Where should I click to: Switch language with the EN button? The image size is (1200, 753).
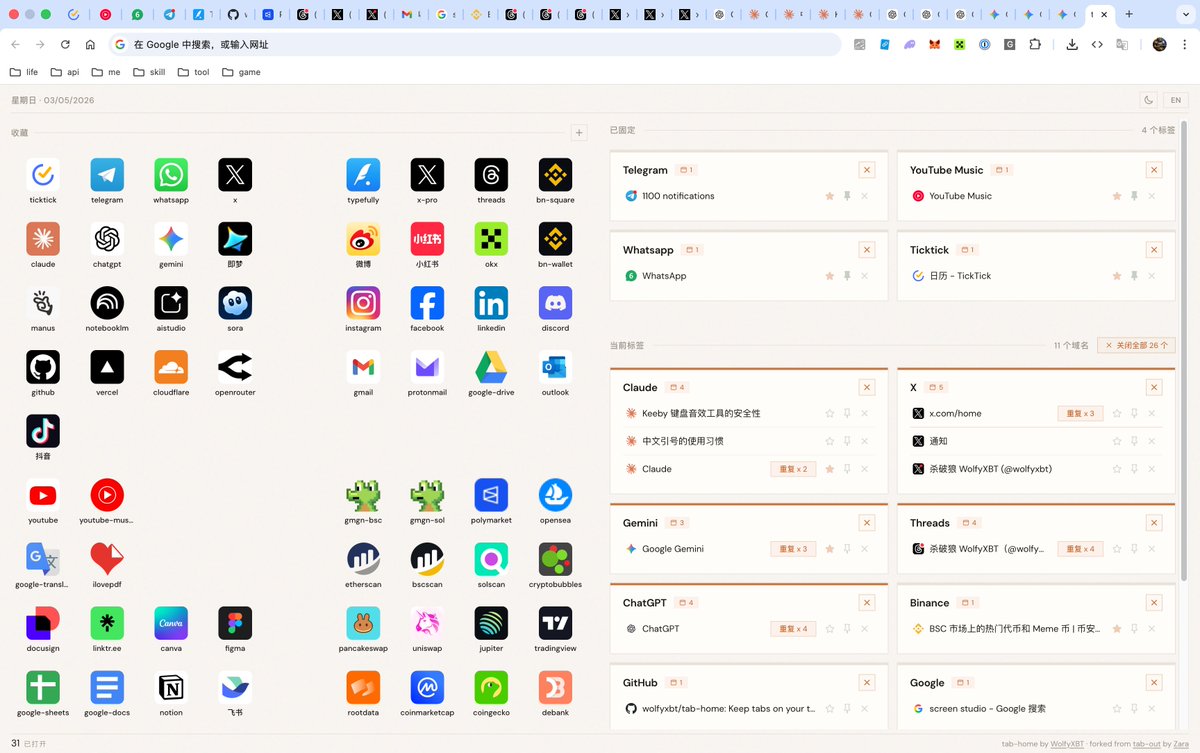(x=1176, y=100)
